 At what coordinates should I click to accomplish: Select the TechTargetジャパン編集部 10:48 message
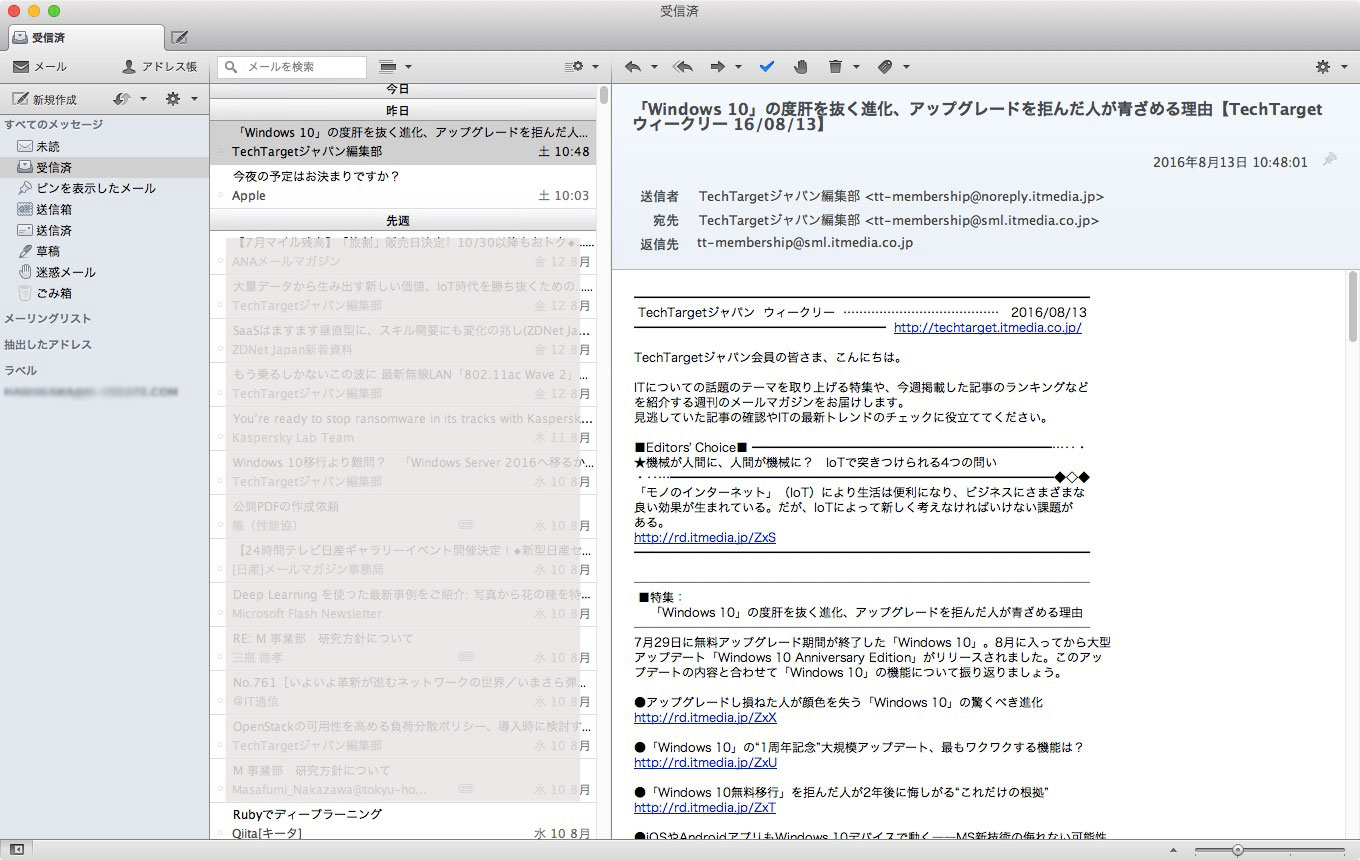click(x=403, y=142)
